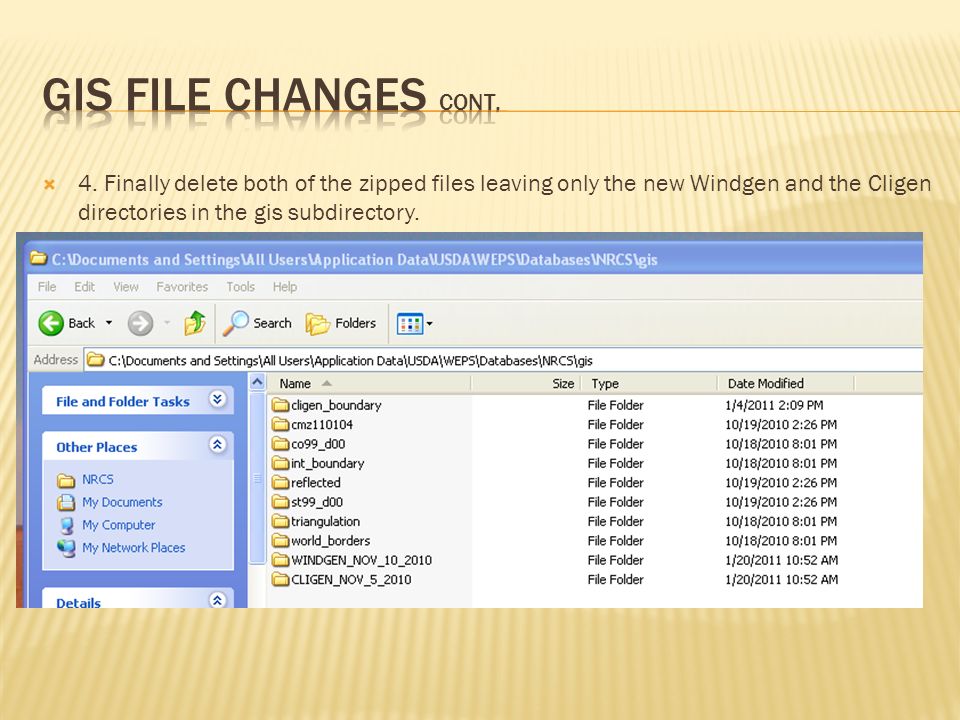960x720 pixels.
Task: Open the Edit menu
Action: click(84, 287)
